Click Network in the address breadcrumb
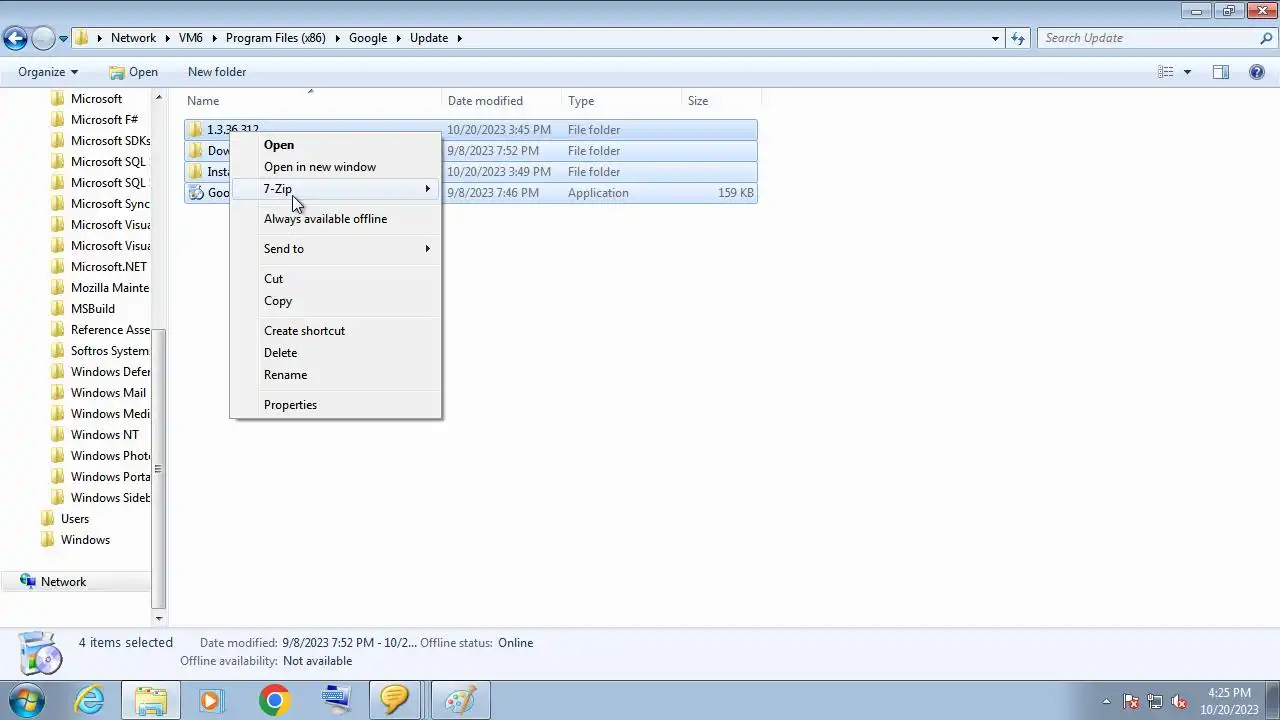This screenshot has height=720, width=1280. [133, 38]
